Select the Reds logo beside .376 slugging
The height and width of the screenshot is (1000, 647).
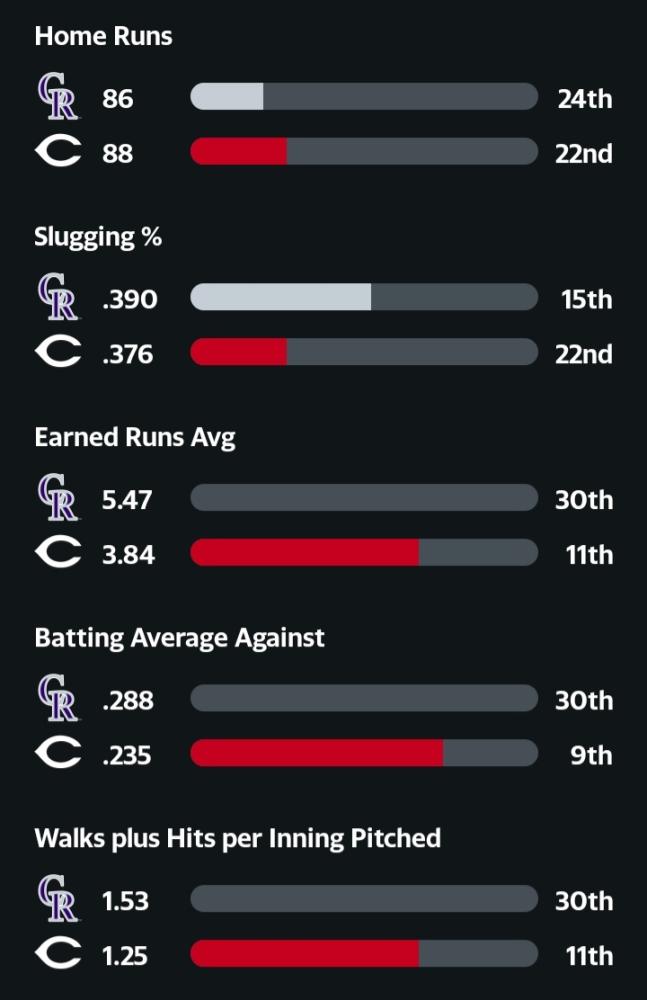click(x=58, y=351)
